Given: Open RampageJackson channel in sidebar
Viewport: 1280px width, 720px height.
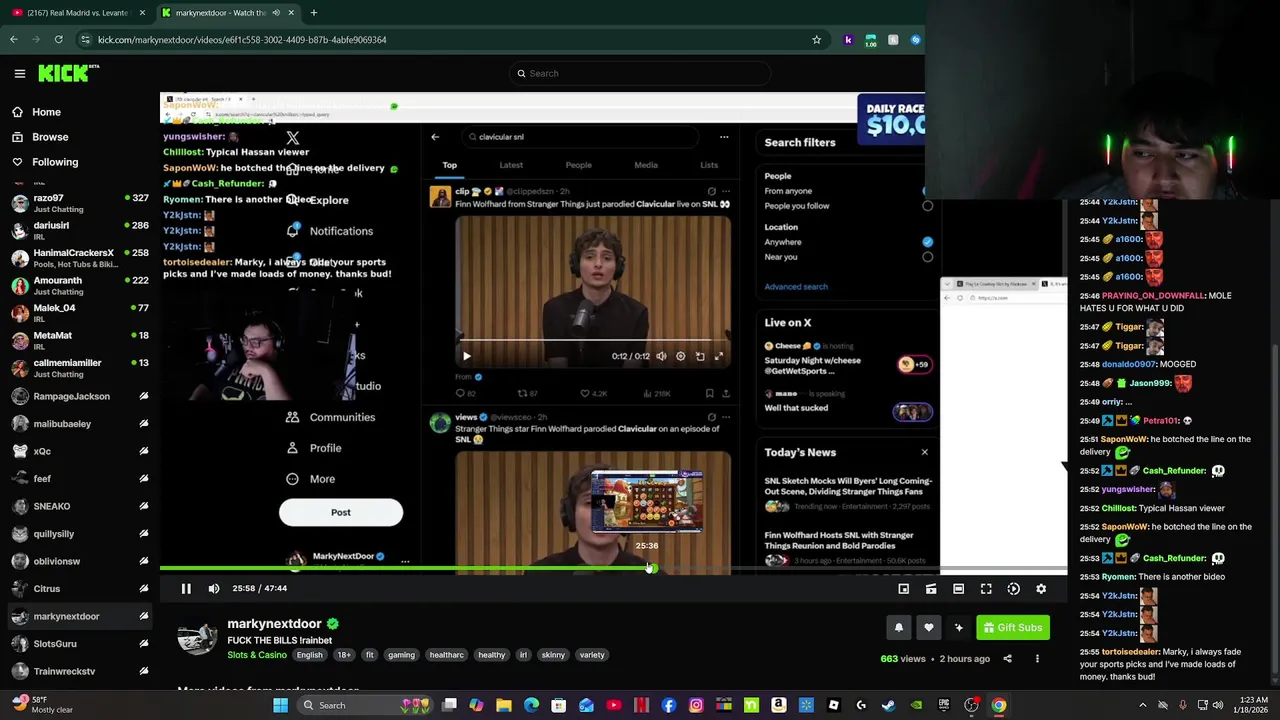Looking at the screenshot, I should [80, 396].
